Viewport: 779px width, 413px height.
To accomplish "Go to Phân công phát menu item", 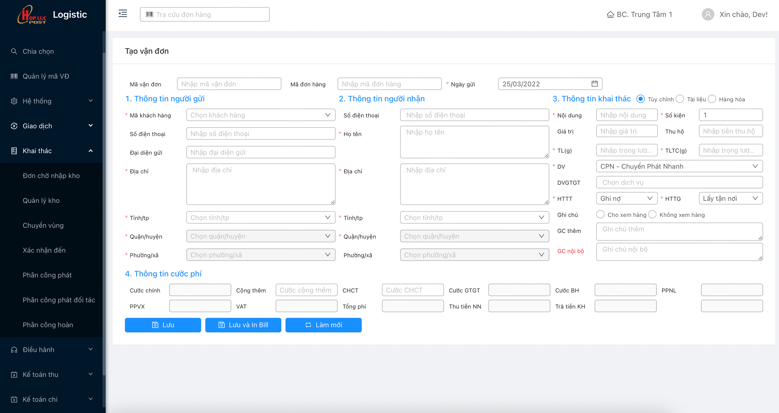I will (47, 275).
